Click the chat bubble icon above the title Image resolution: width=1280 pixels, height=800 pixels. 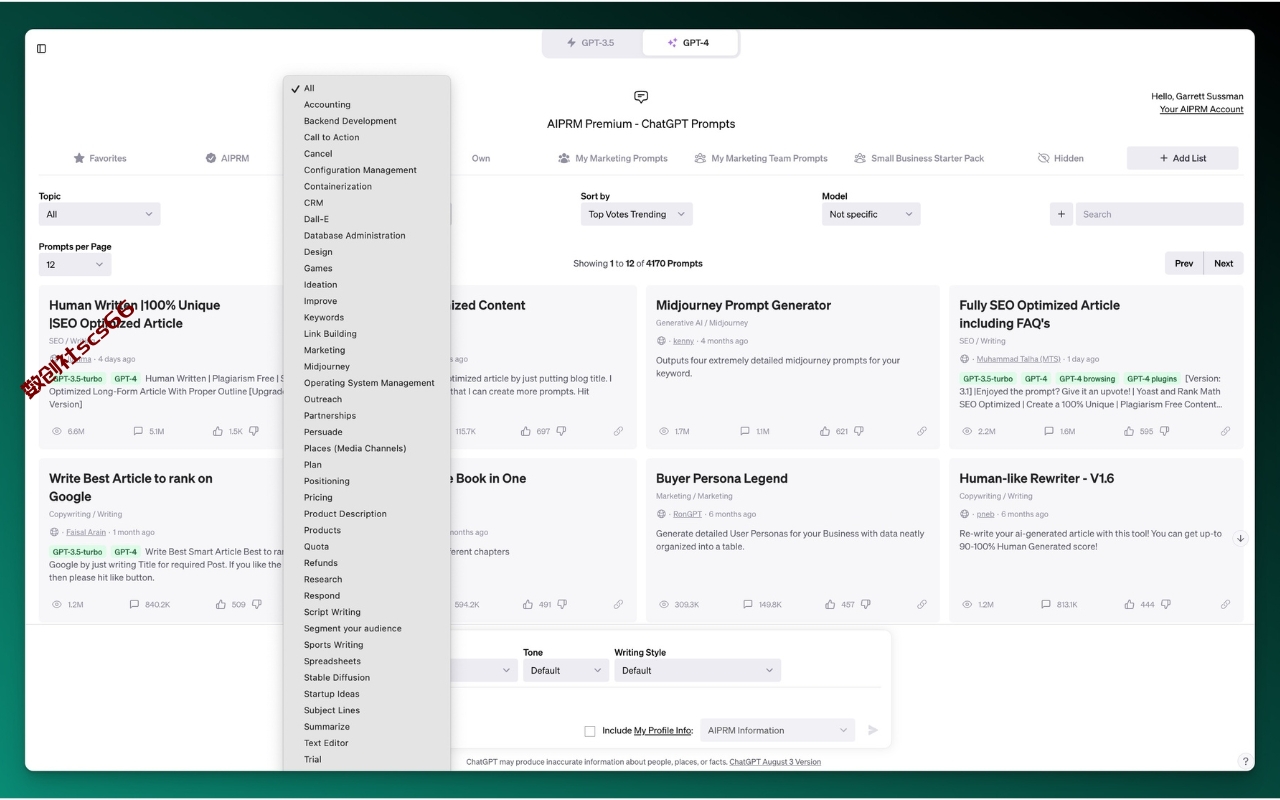tap(641, 97)
